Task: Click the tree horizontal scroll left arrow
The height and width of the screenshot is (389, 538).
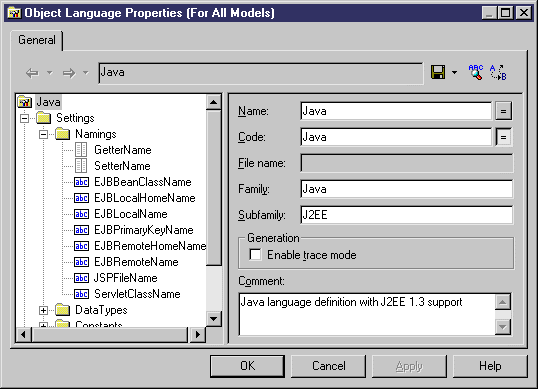Action: 23,334
